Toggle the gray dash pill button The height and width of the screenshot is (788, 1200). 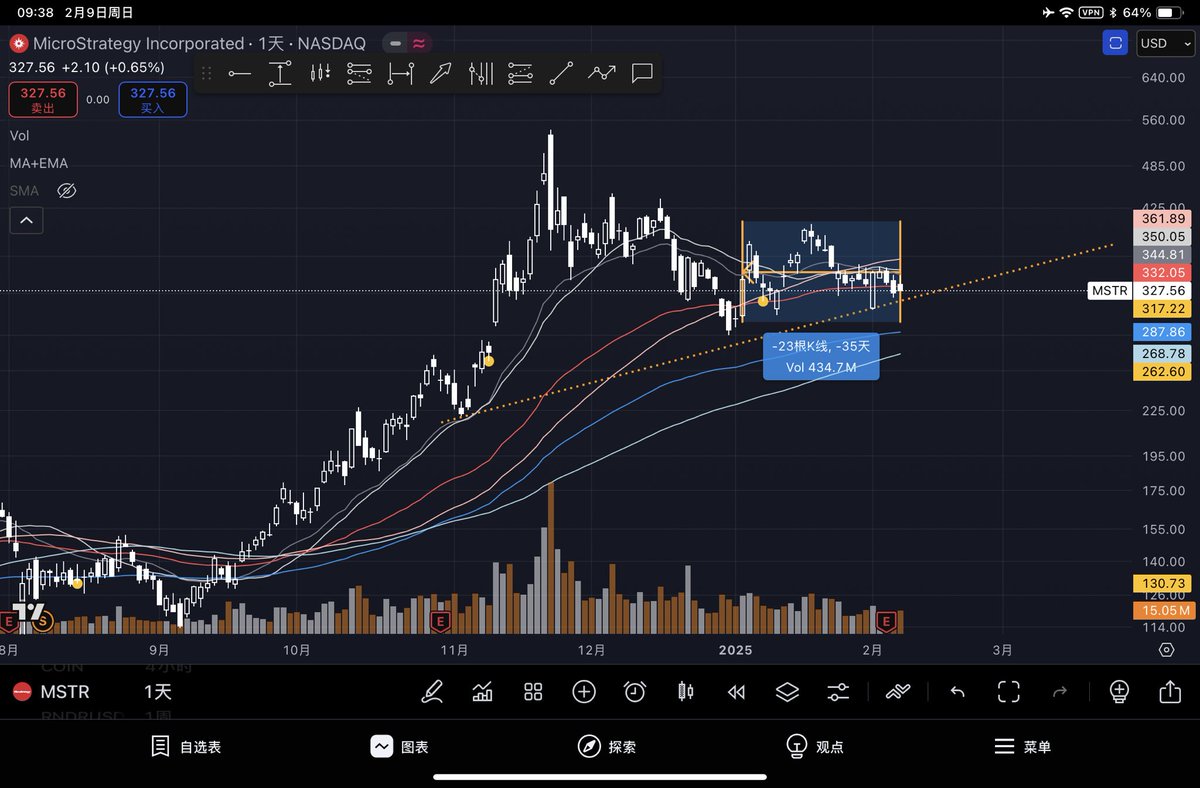click(x=396, y=43)
